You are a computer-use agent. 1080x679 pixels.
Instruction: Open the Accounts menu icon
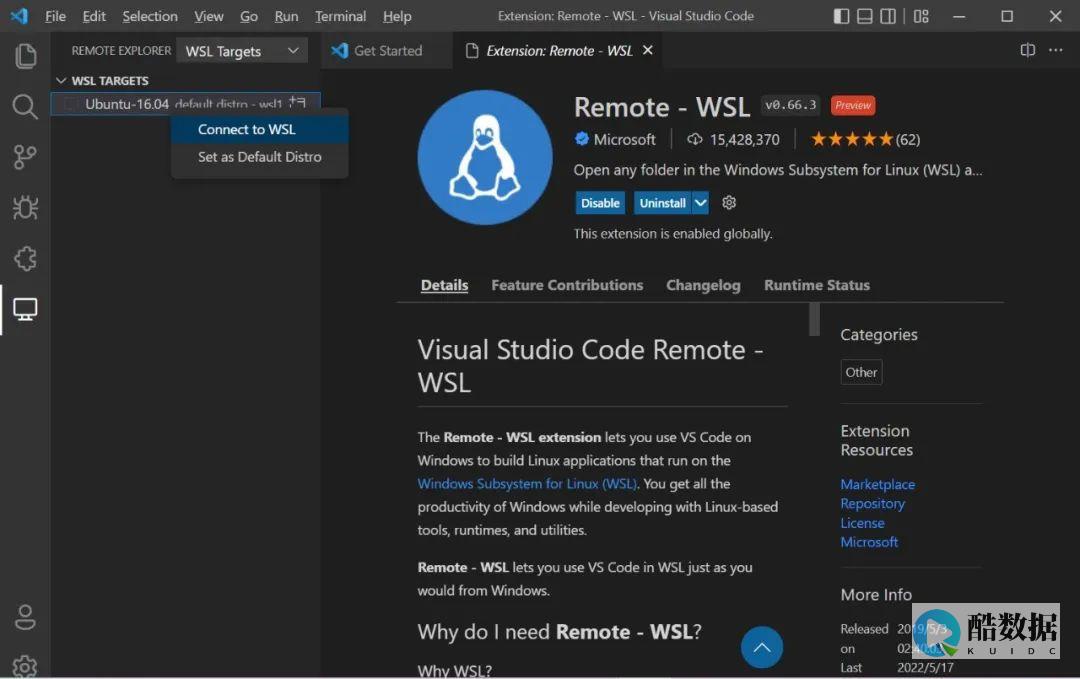25,617
